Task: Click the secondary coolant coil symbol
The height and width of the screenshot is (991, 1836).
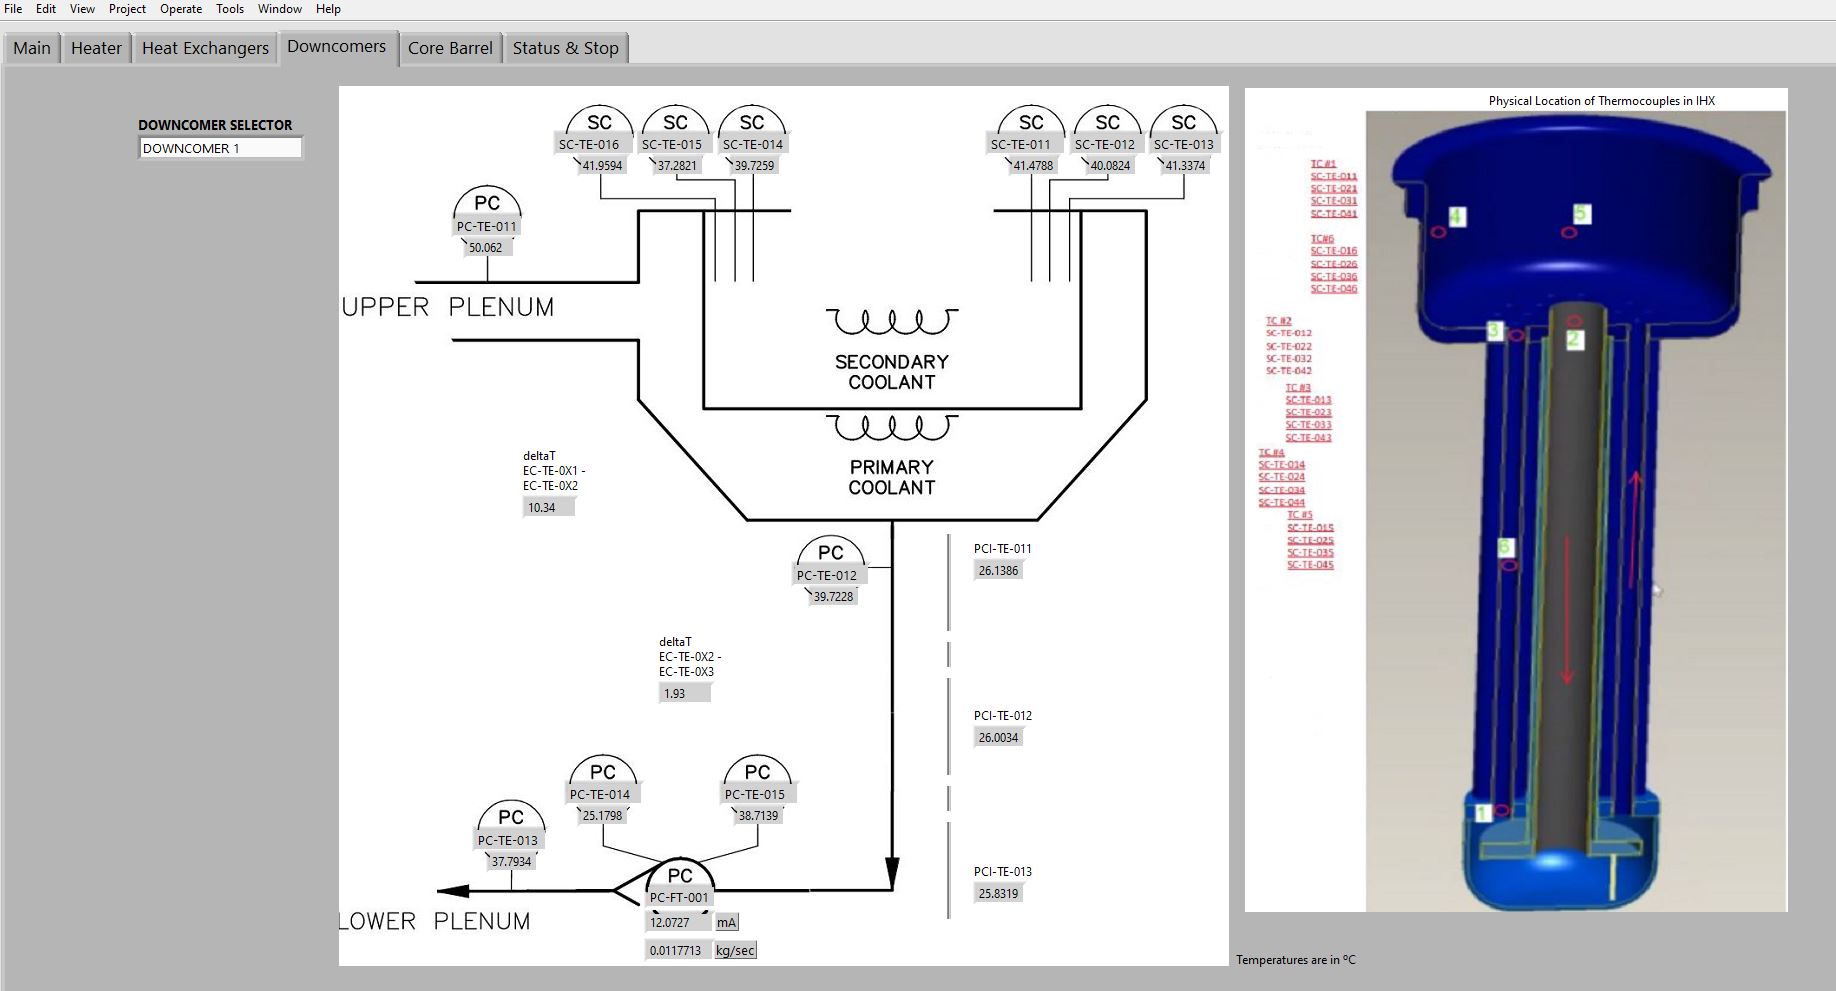Action: (891, 322)
